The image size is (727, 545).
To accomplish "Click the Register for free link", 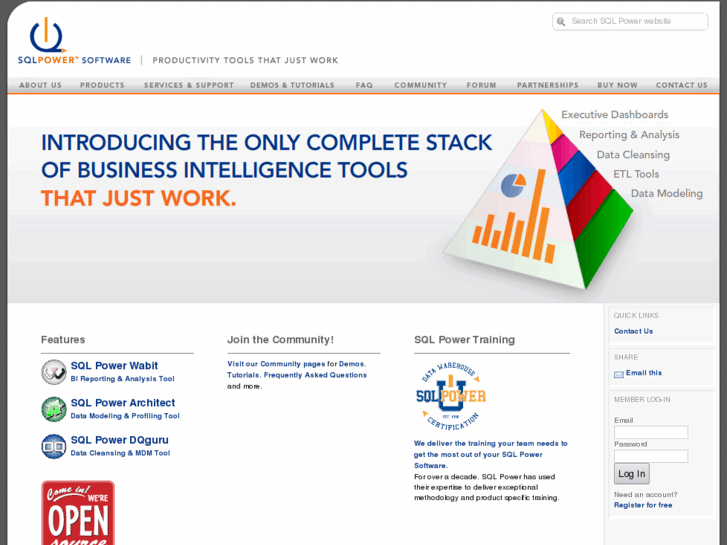I will [643, 505].
